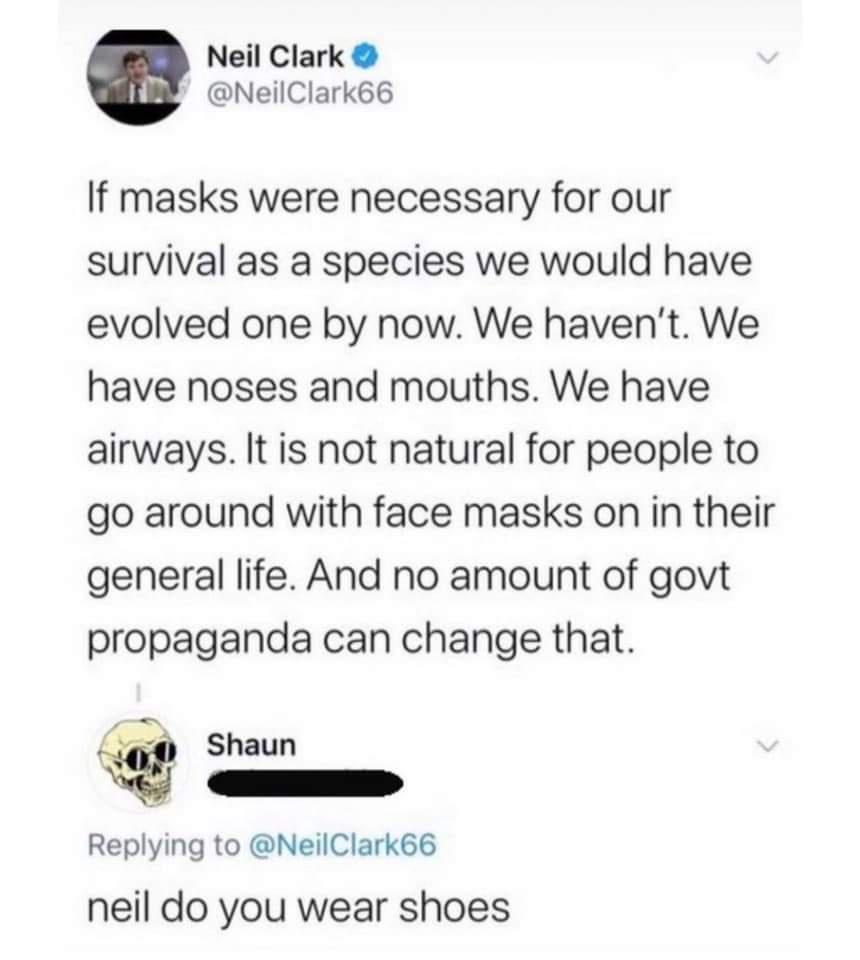Click the reply thread connector line

(136, 693)
